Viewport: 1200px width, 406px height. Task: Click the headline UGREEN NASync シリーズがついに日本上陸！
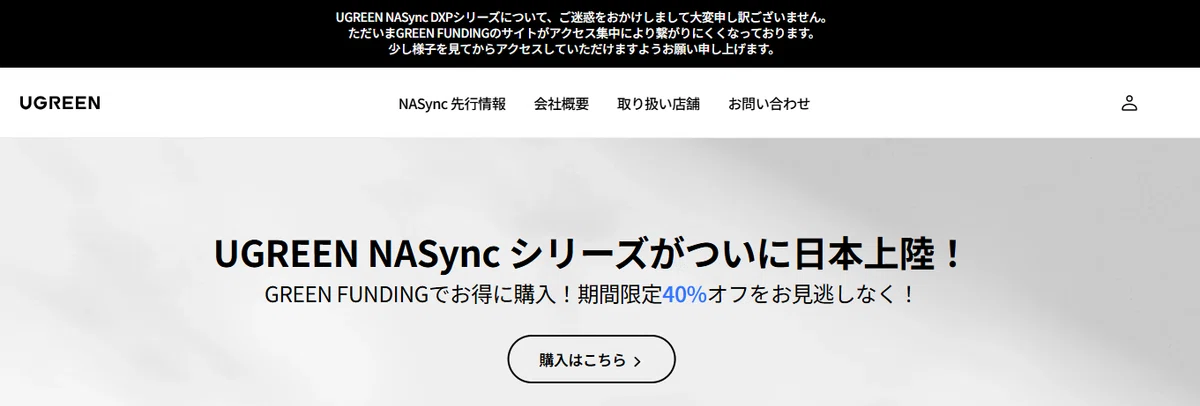589,254
